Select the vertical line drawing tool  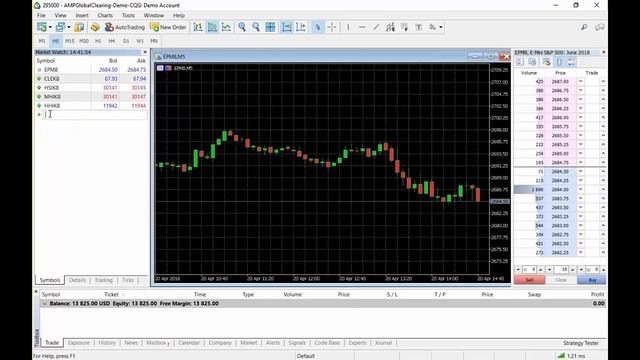point(348,27)
